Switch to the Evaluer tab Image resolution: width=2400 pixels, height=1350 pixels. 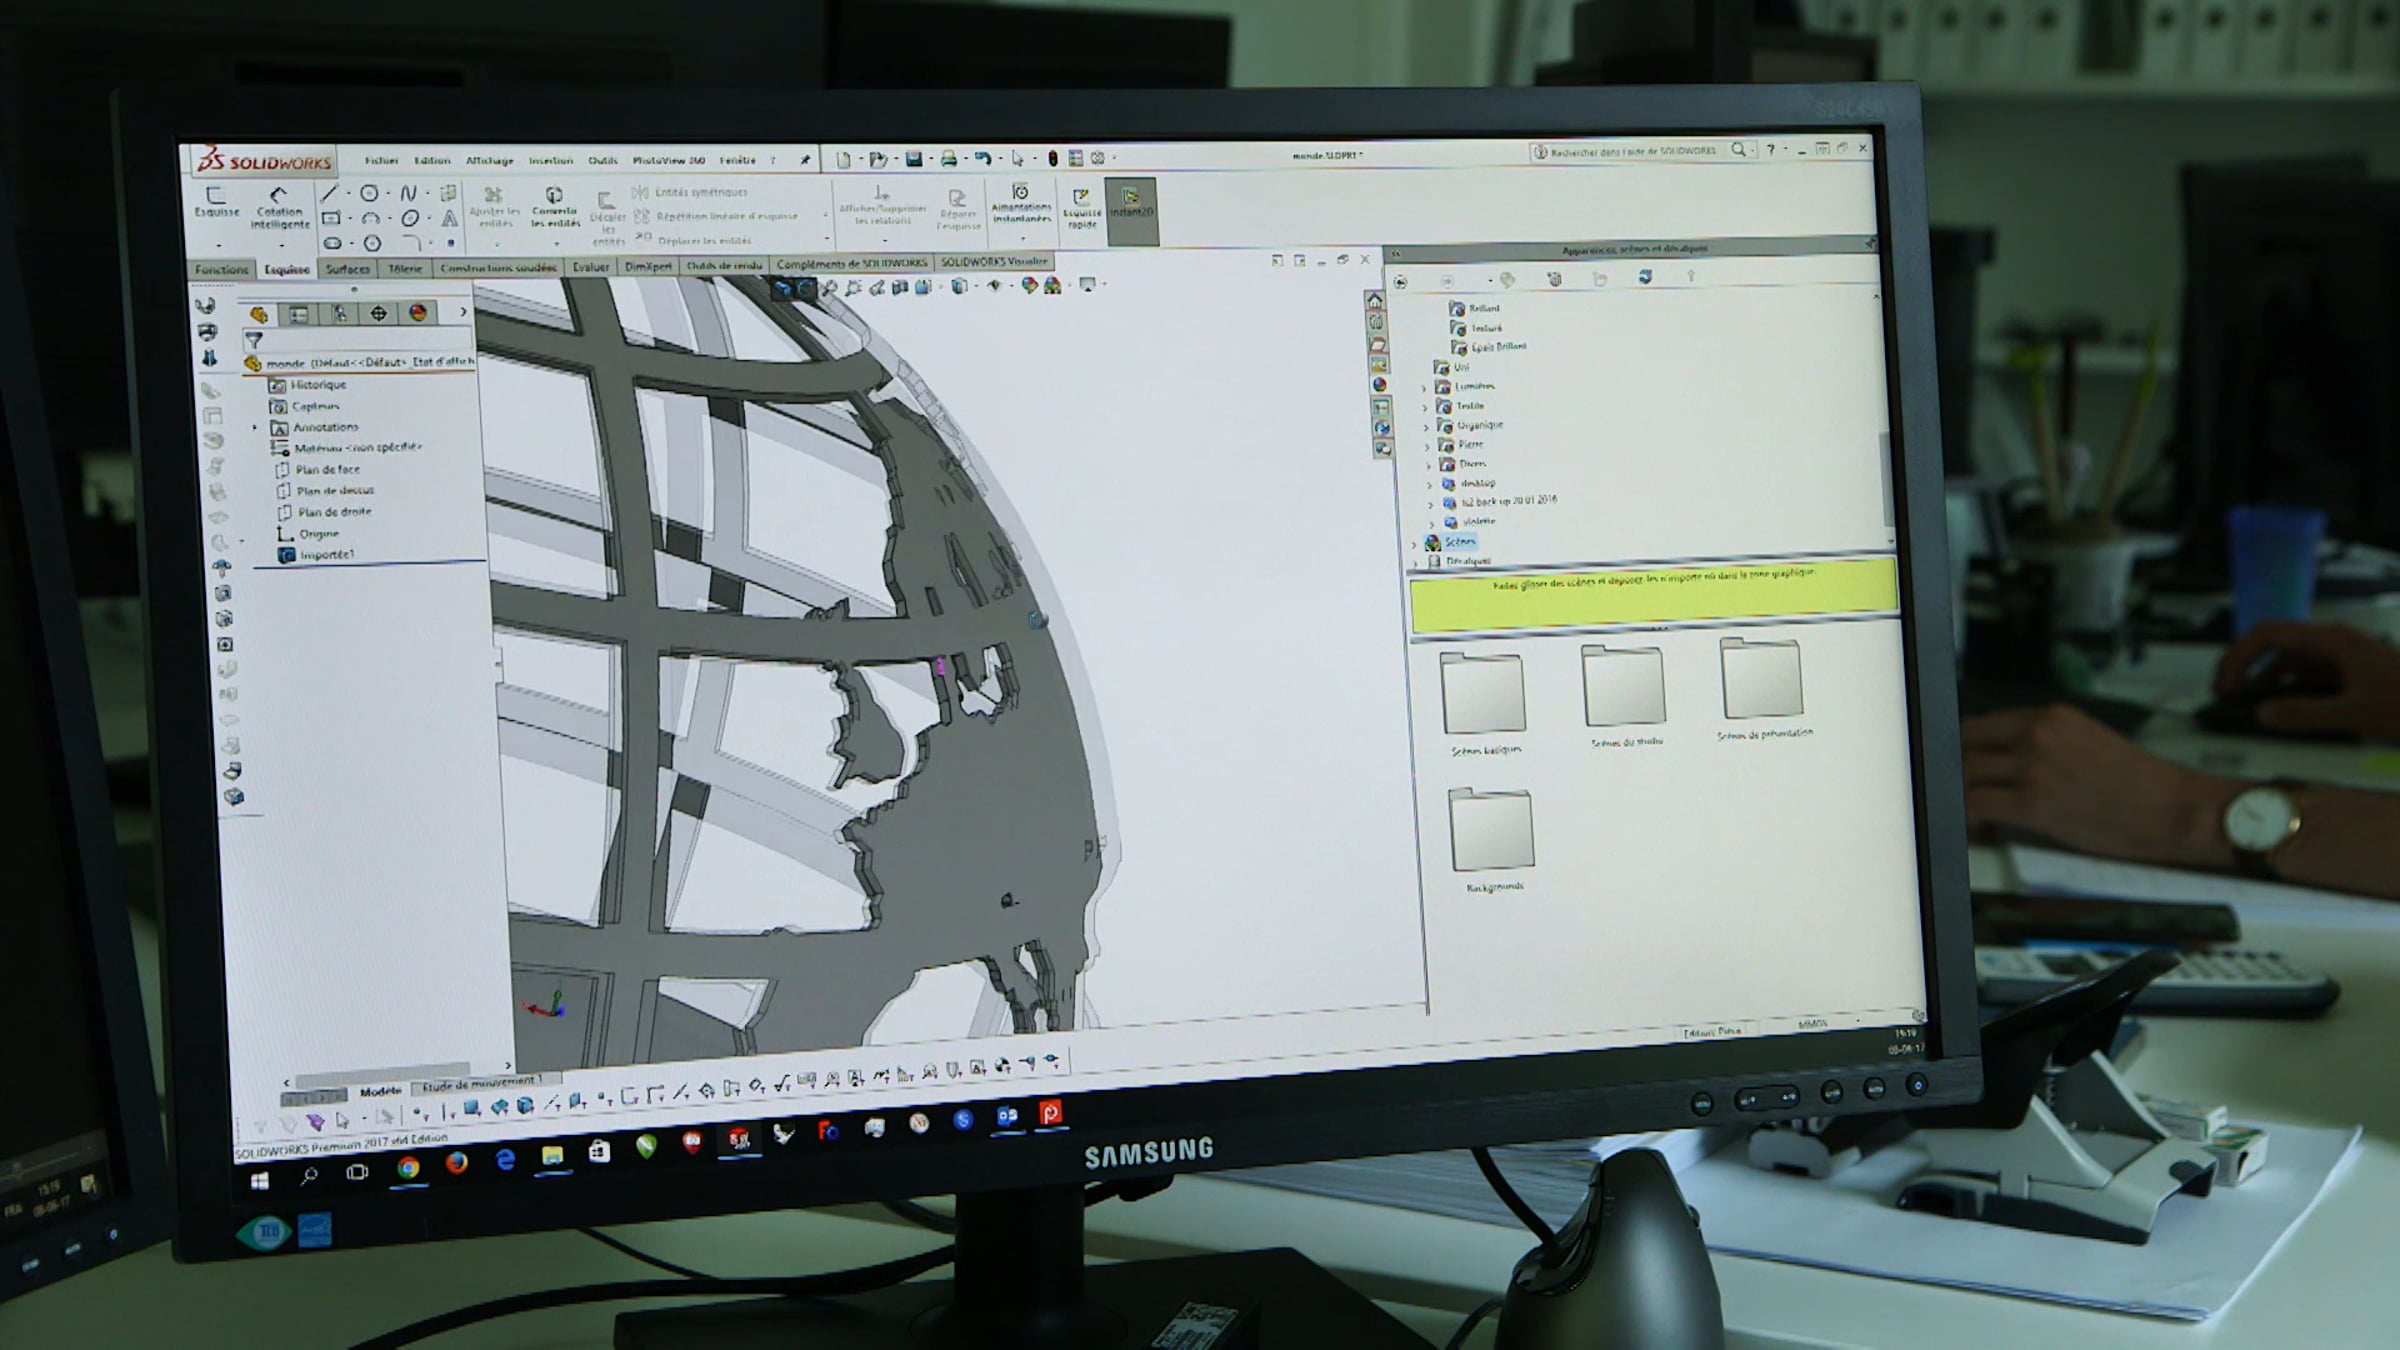[x=590, y=267]
